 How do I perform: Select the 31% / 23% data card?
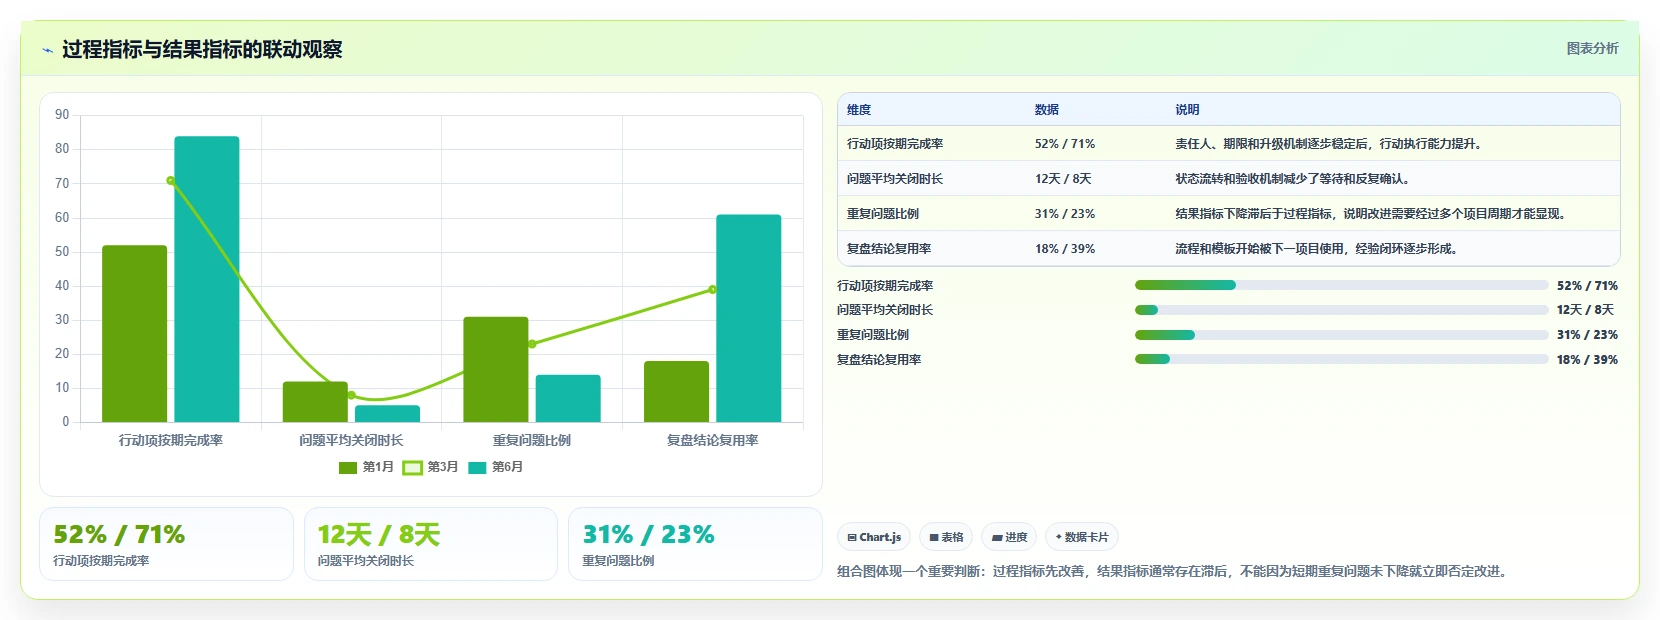click(695, 544)
